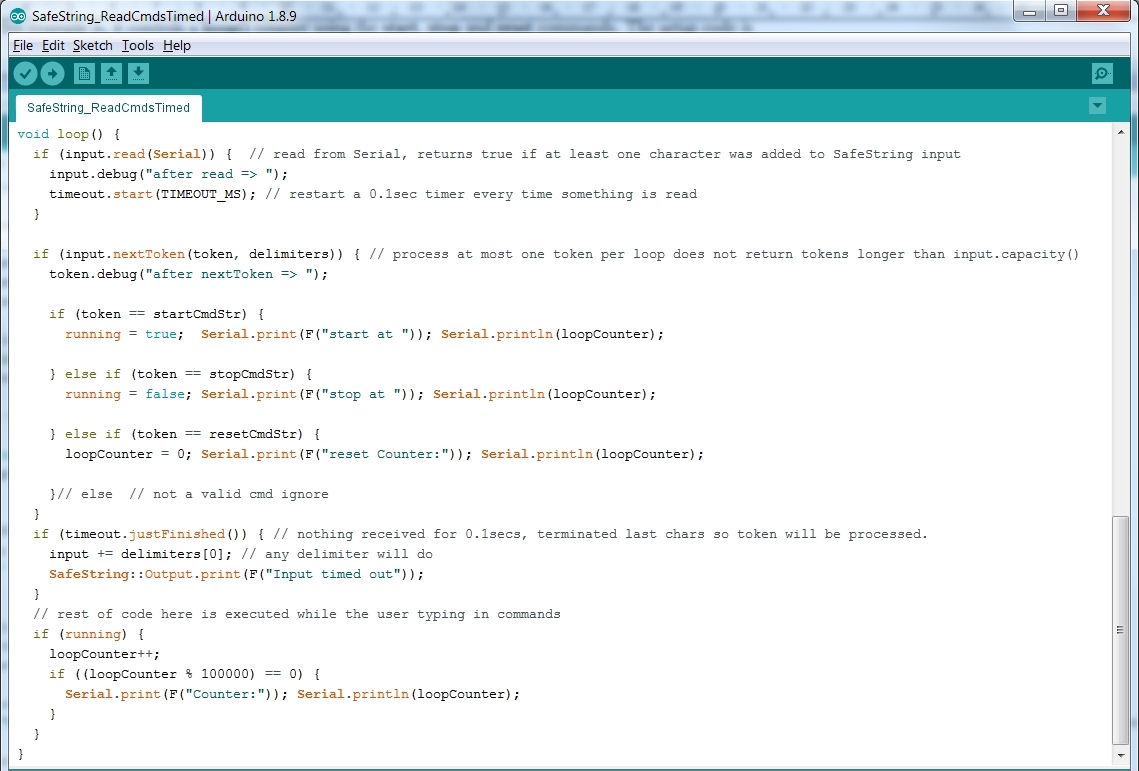Open the Serial Monitor magnifier icon

click(1101, 73)
